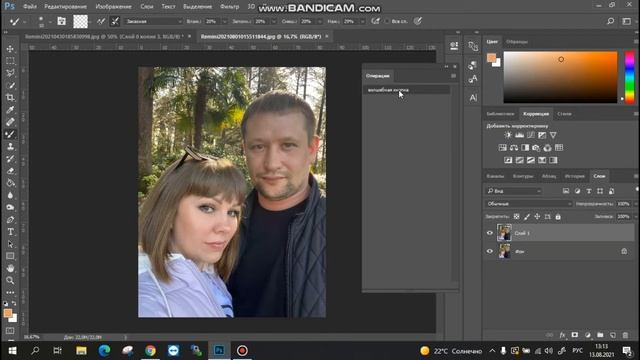The width and height of the screenshot is (640, 360).
Task: Click the vertical hue slider
Action: coord(629,77)
